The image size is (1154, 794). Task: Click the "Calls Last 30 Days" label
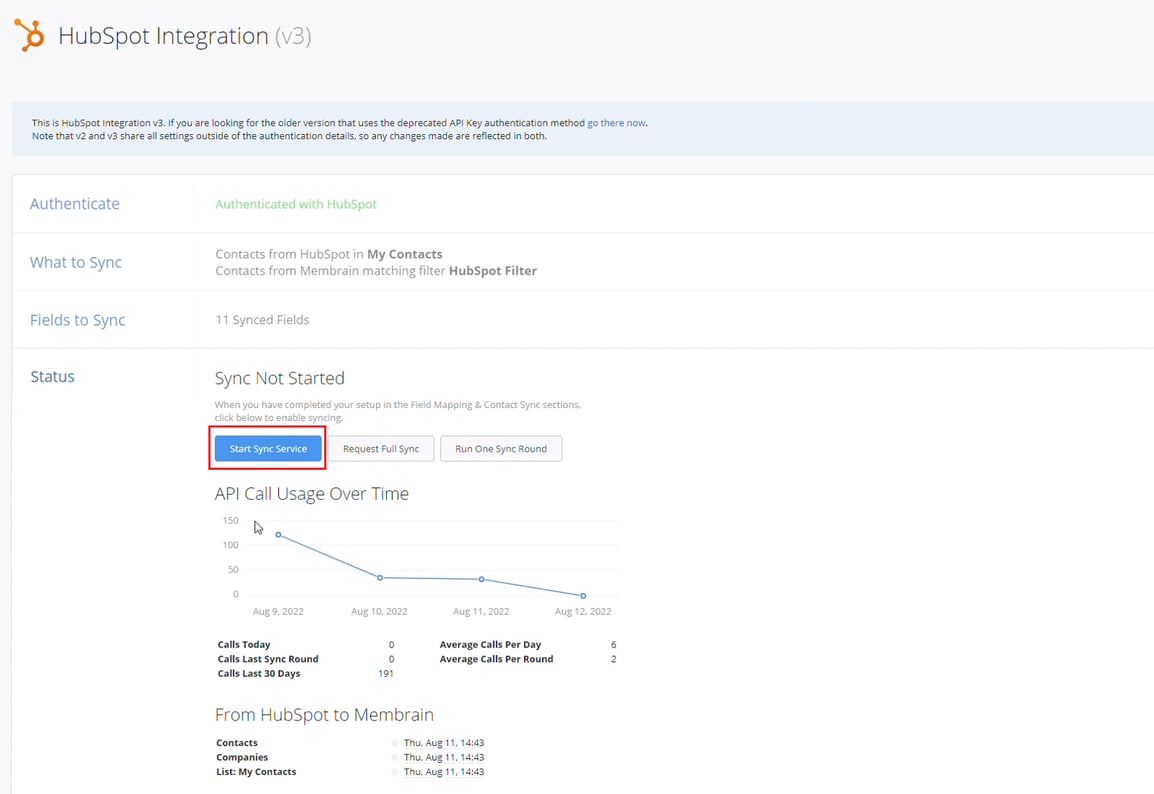pos(258,673)
